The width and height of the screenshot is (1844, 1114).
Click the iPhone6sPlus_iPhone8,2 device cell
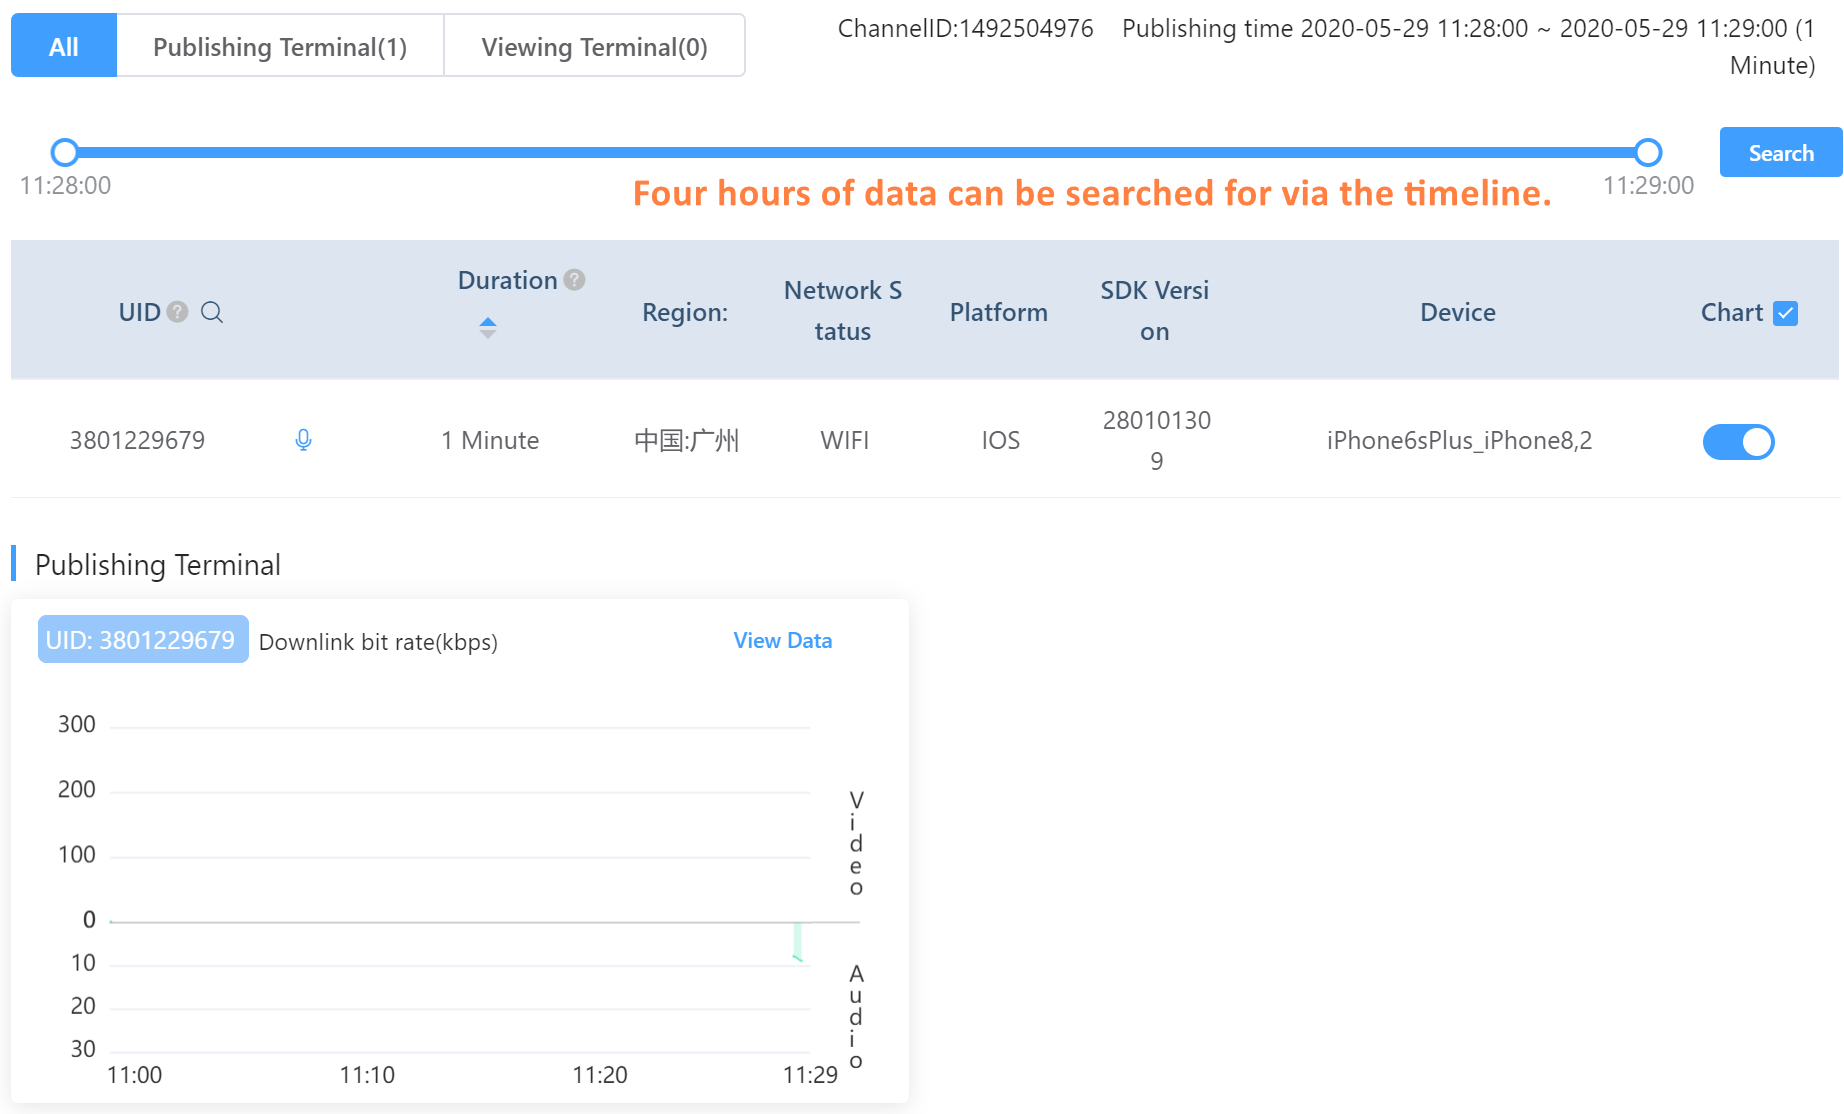click(1458, 440)
